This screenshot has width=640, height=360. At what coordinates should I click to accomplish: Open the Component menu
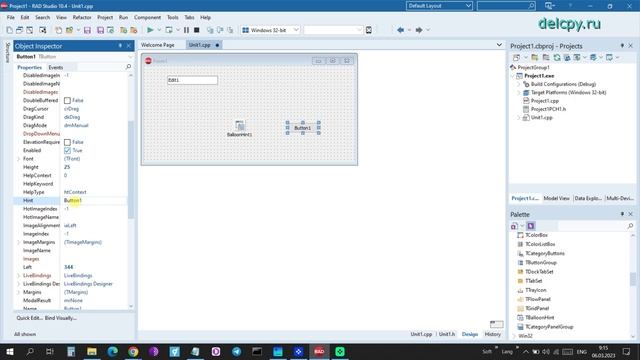[x=147, y=18]
